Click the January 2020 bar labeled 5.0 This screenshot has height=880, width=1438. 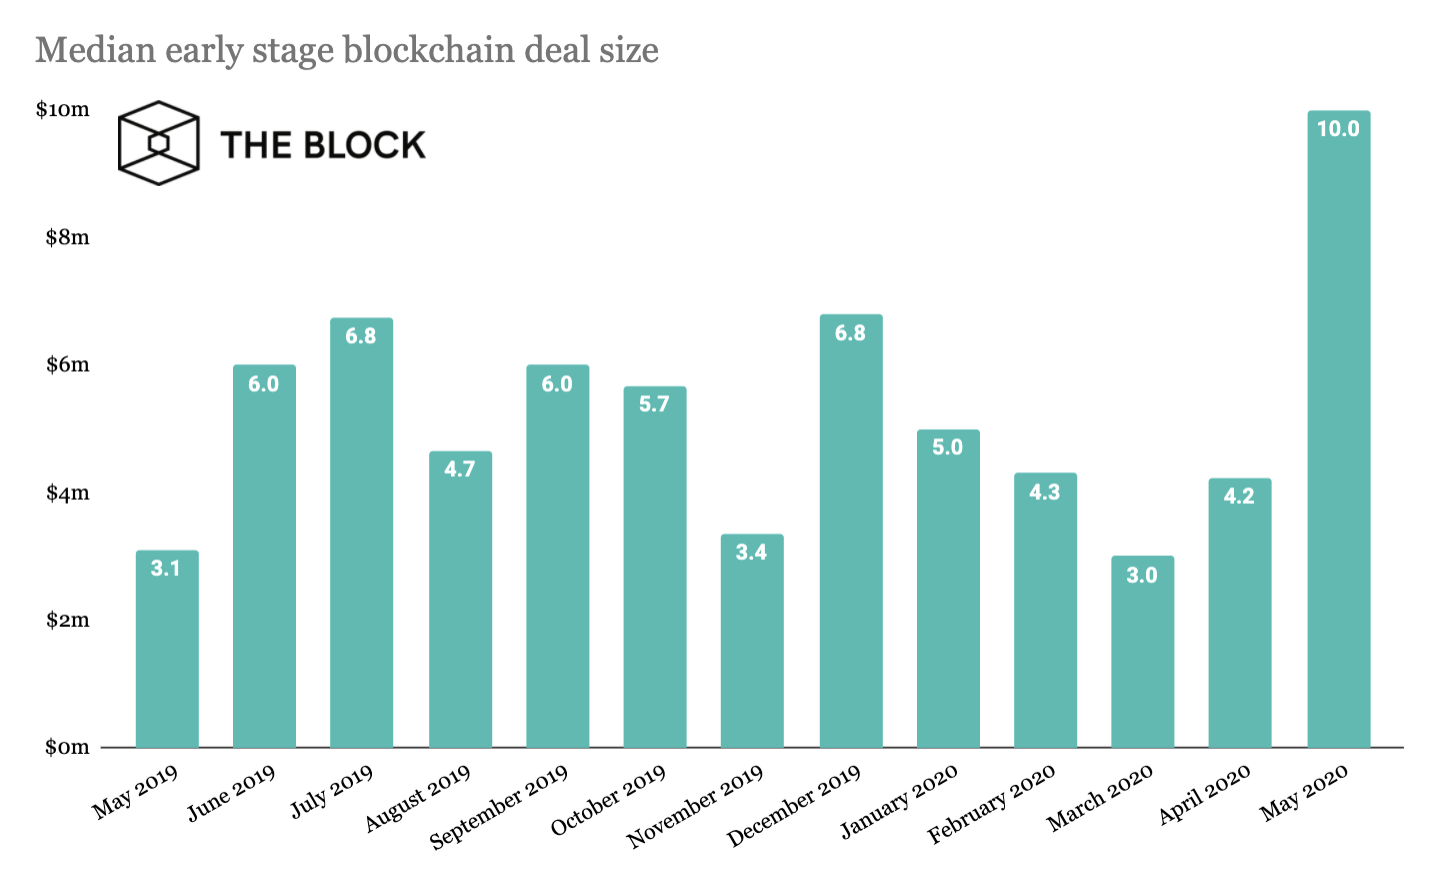[948, 590]
